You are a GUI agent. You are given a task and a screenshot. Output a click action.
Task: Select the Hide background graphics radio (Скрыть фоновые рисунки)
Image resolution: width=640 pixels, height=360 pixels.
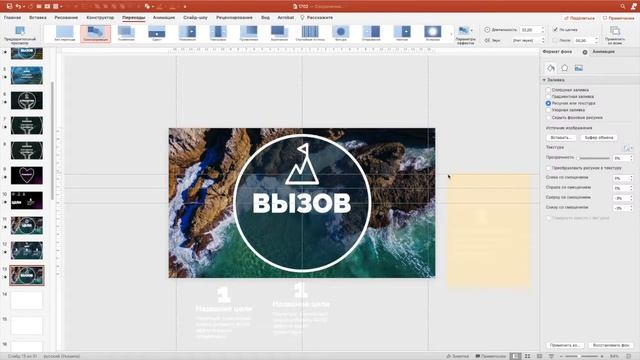548,118
